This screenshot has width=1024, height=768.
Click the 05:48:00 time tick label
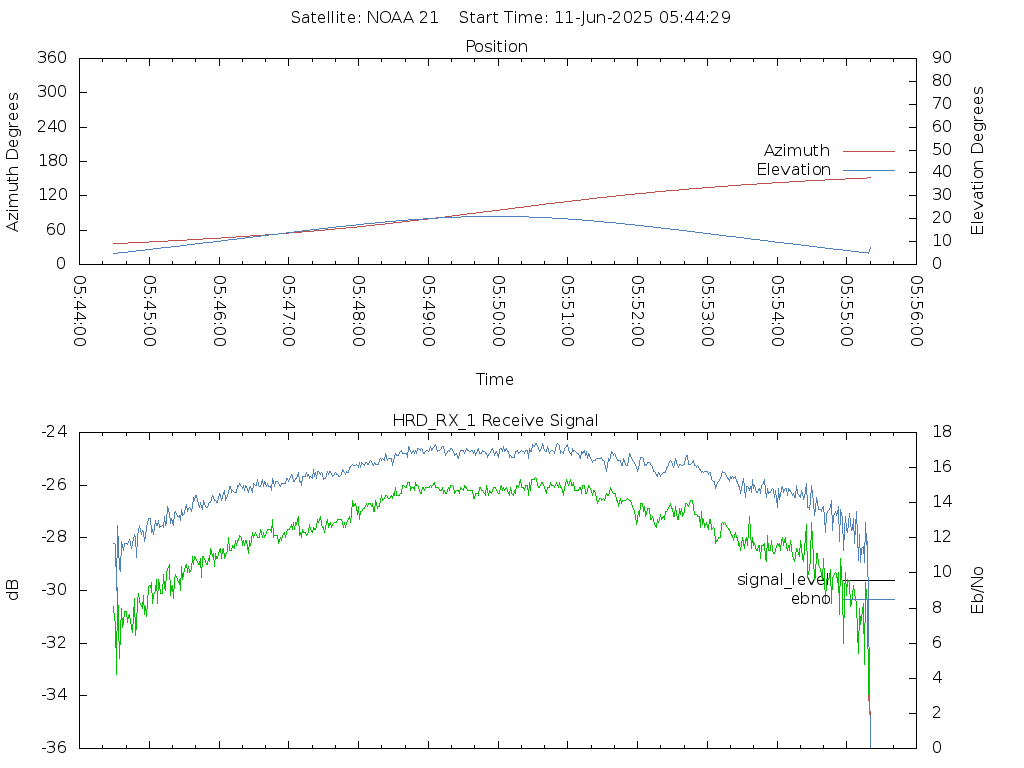(359, 311)
